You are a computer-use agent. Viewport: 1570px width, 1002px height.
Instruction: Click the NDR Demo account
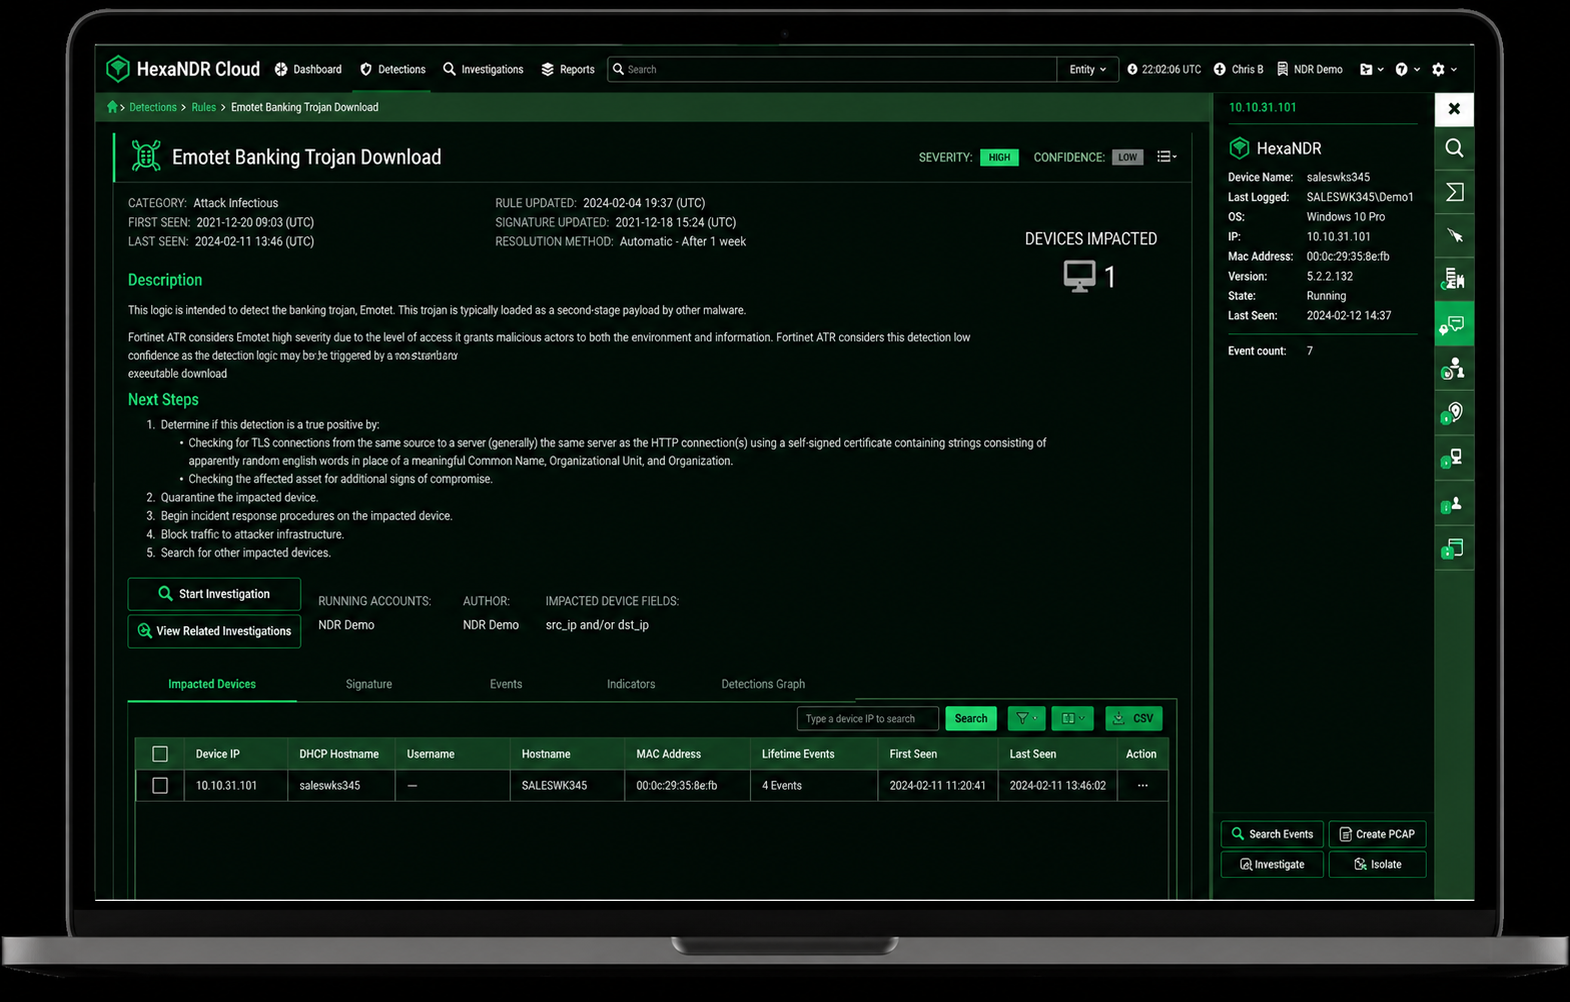coord(1310,69)
